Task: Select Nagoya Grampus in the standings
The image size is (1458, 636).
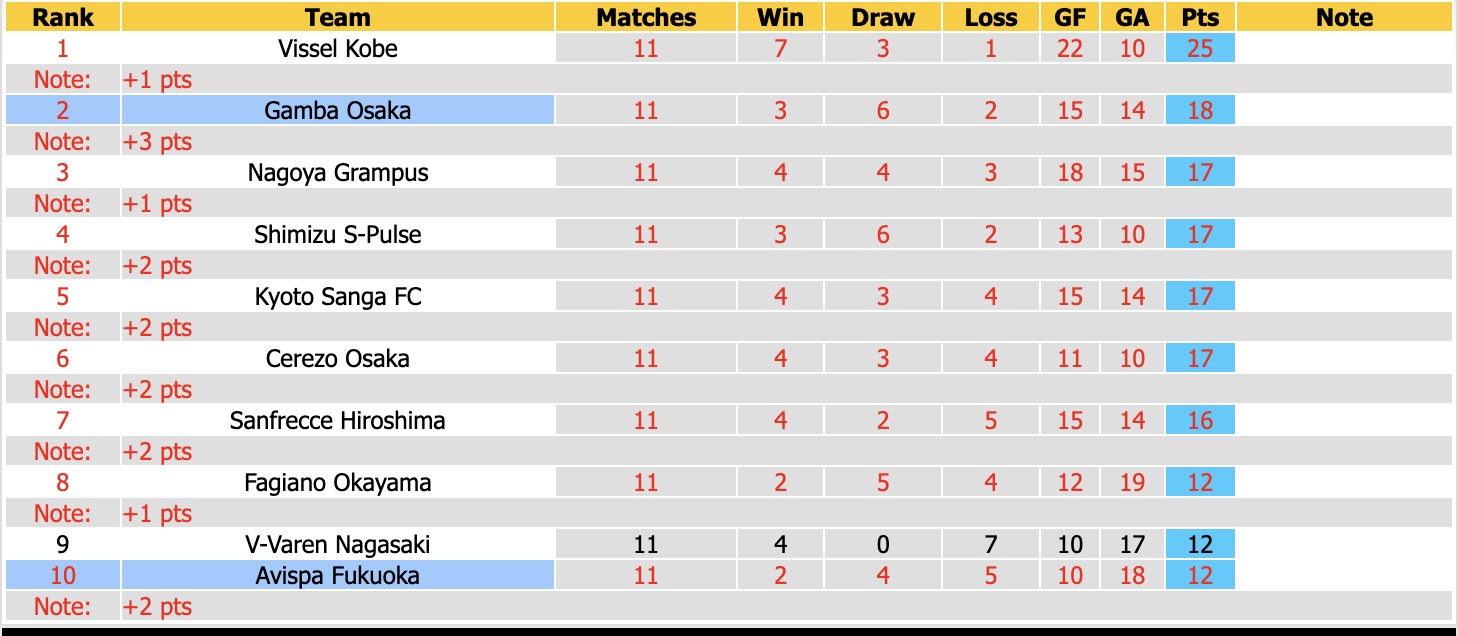Action: coord(338,172)
